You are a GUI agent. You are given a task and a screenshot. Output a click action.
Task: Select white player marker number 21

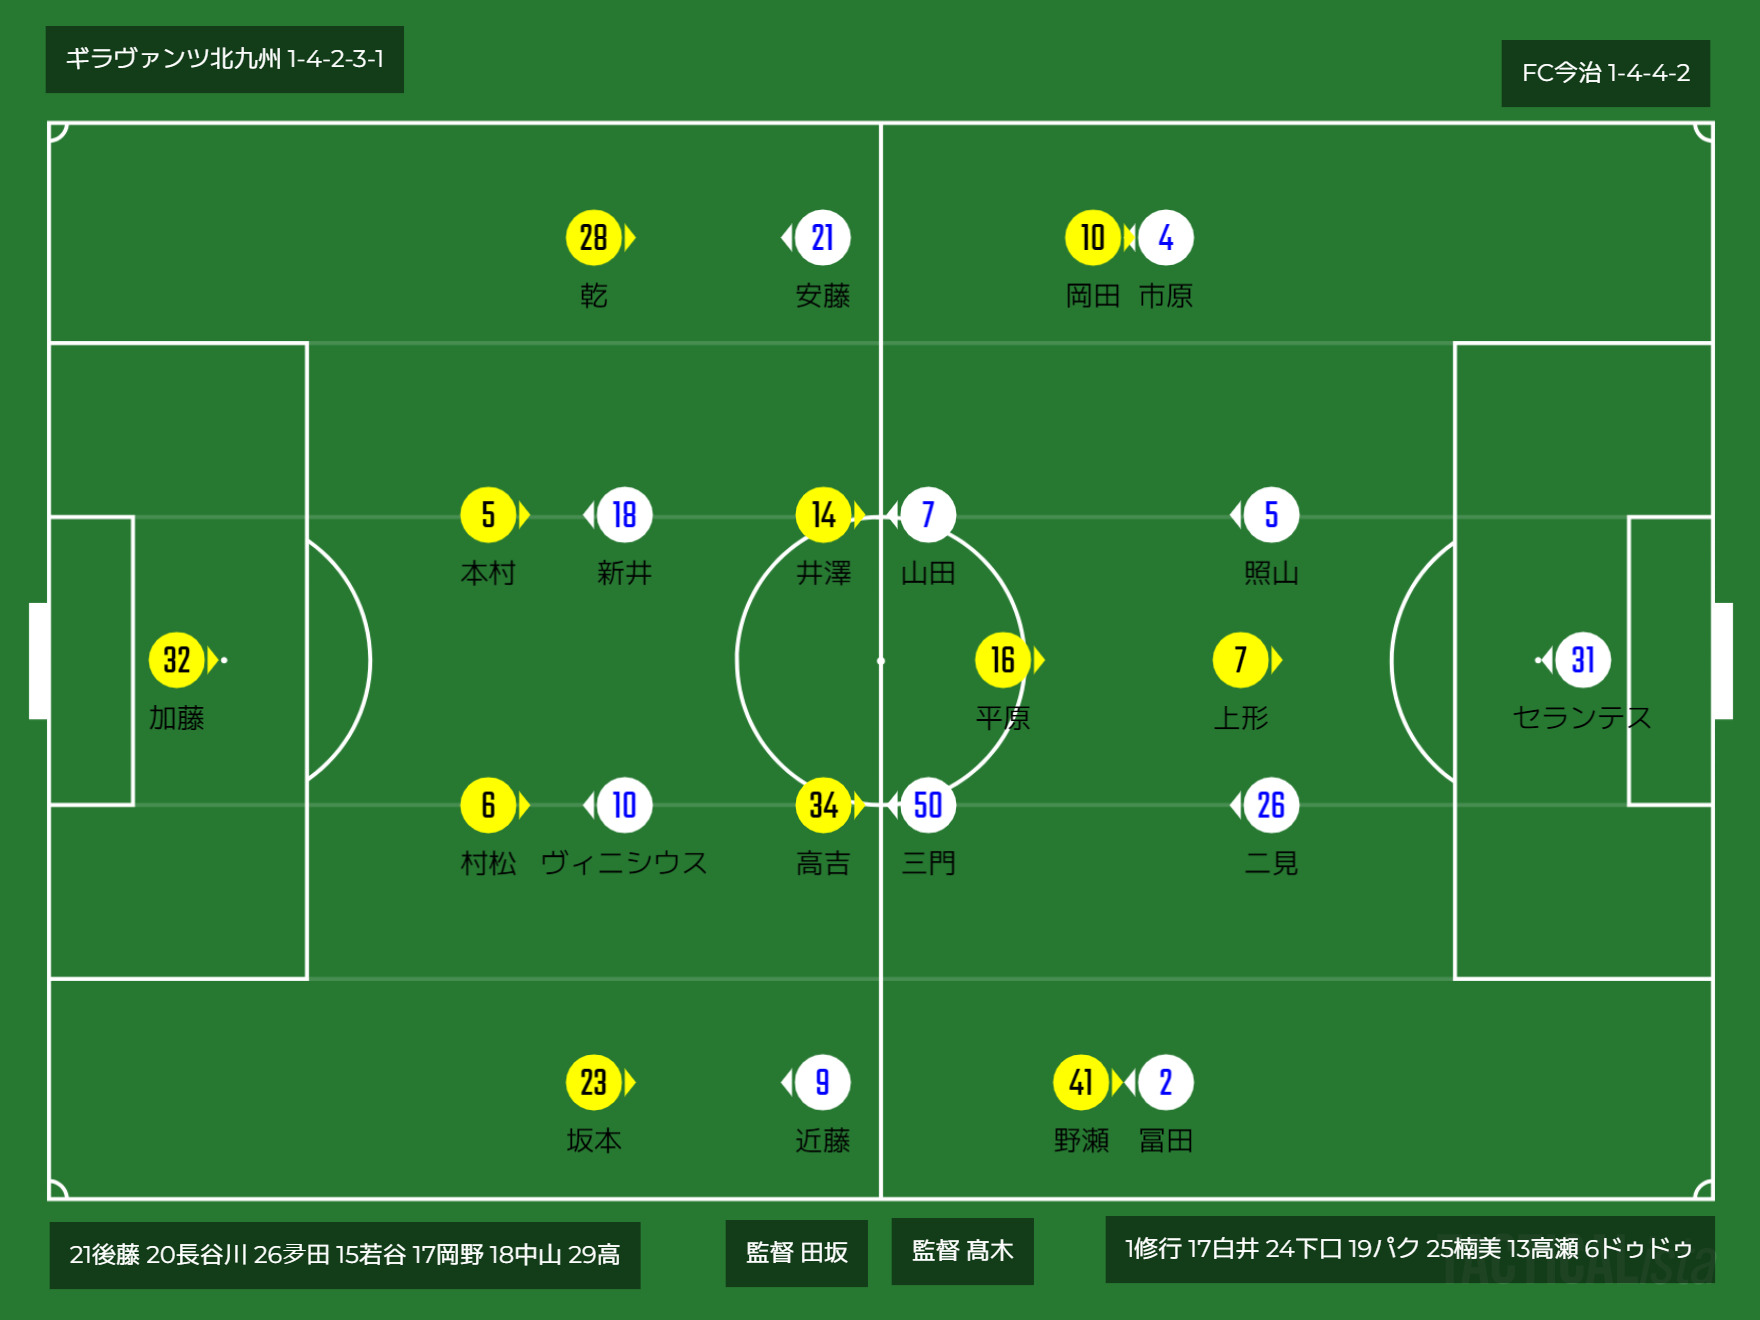(823, 238)
